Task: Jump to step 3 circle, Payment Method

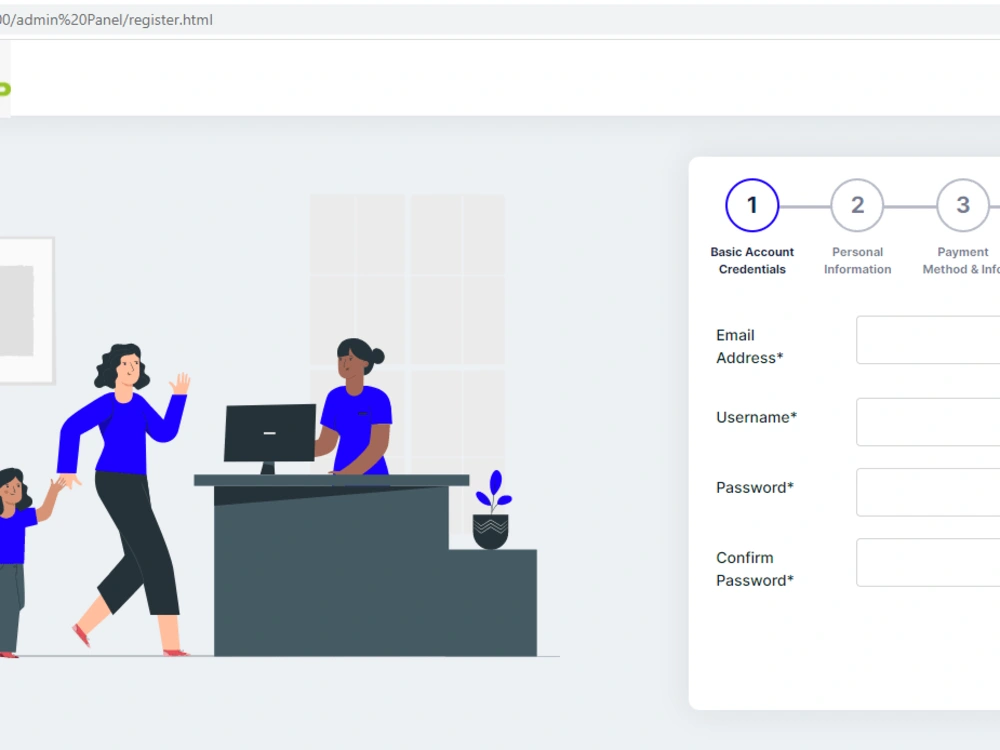Action: coord(963,205)
